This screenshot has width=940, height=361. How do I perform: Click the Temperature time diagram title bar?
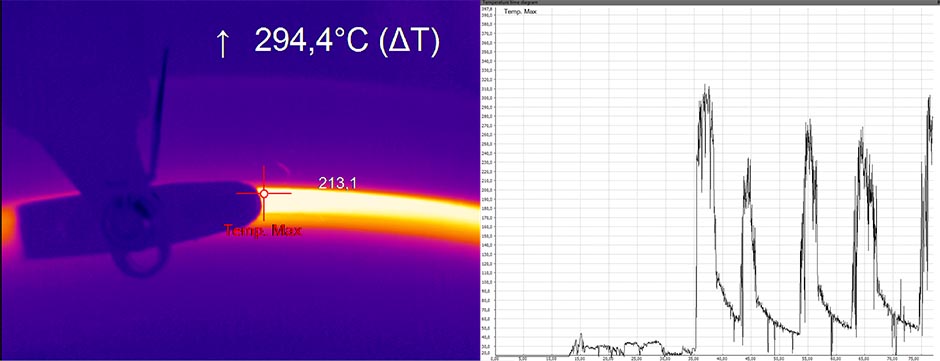(710, 2)
